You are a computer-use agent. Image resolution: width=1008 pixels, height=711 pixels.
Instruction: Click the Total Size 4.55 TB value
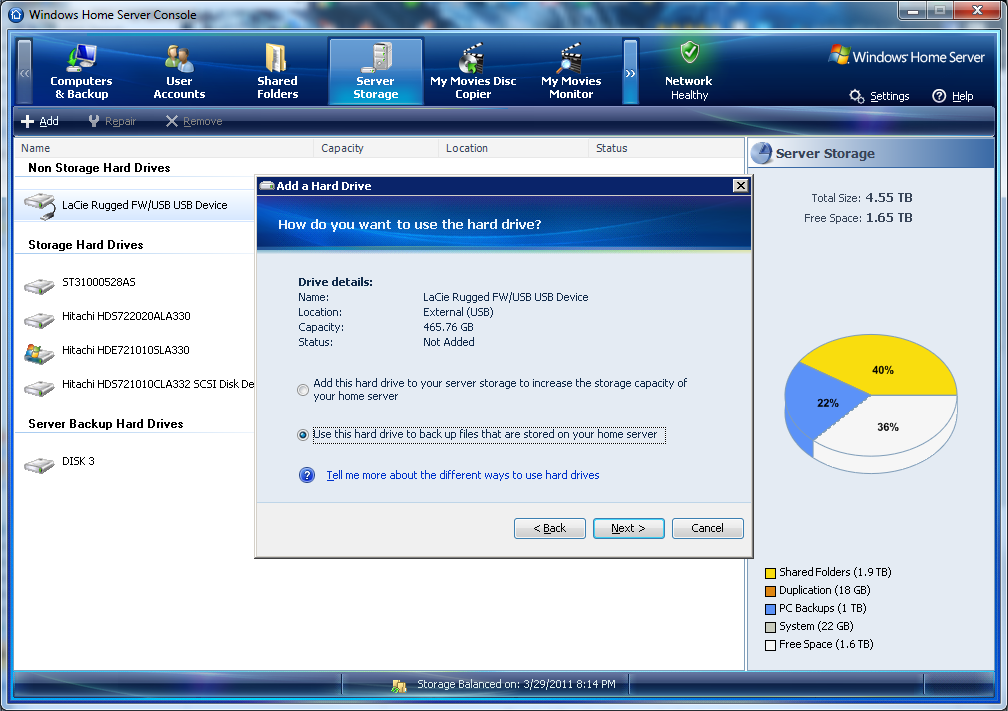(x=888, y=197)
